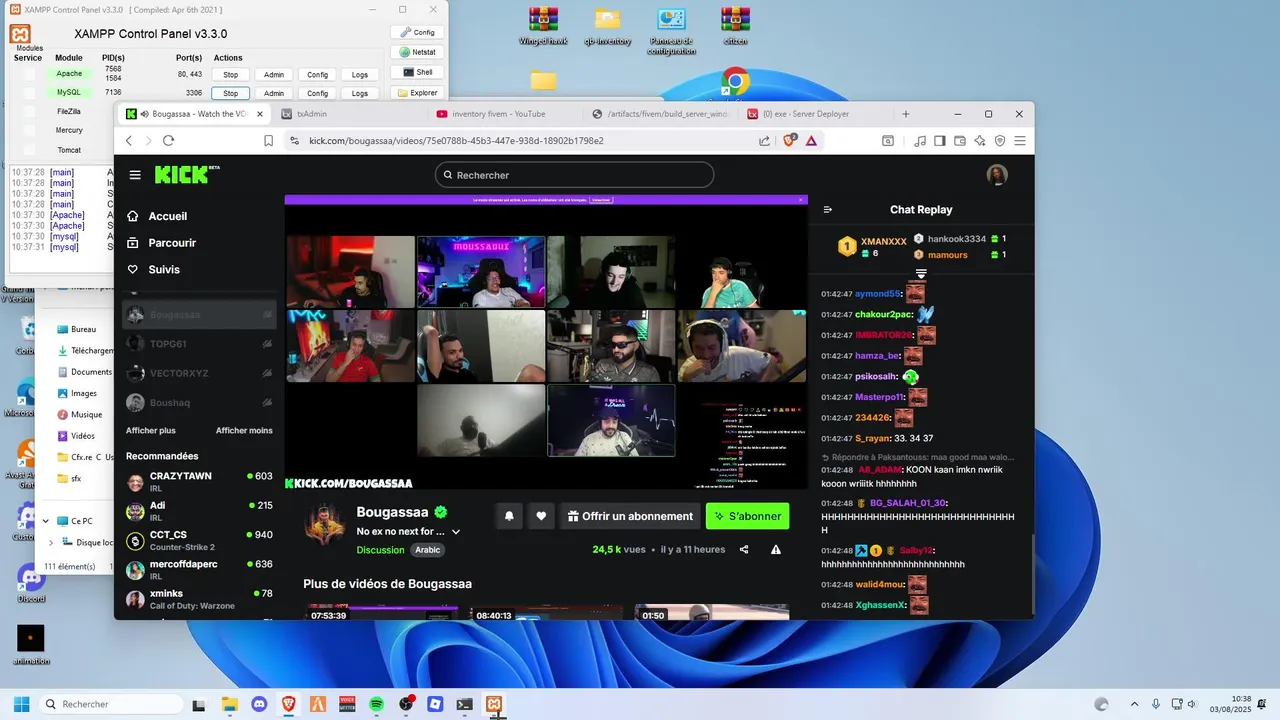Select Vidéos folder in File Explorer
The width and height of the screenshot is (1280, 720).
click(x=84, y=436)
